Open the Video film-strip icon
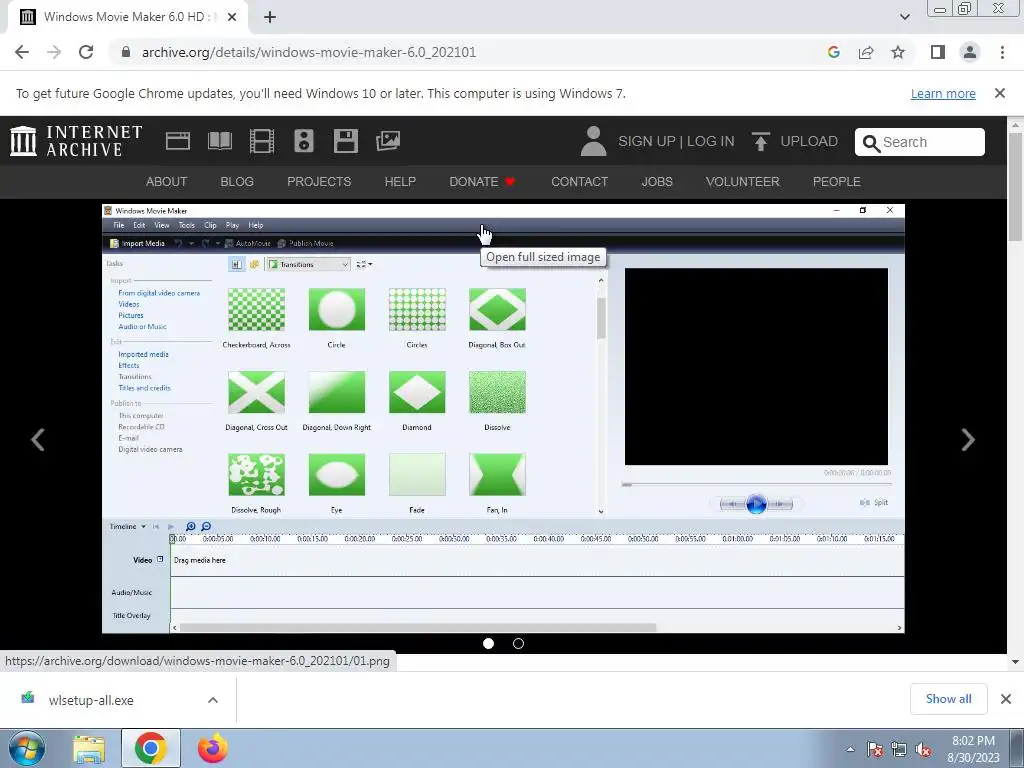1024x768 pixels. click(262, 141)
